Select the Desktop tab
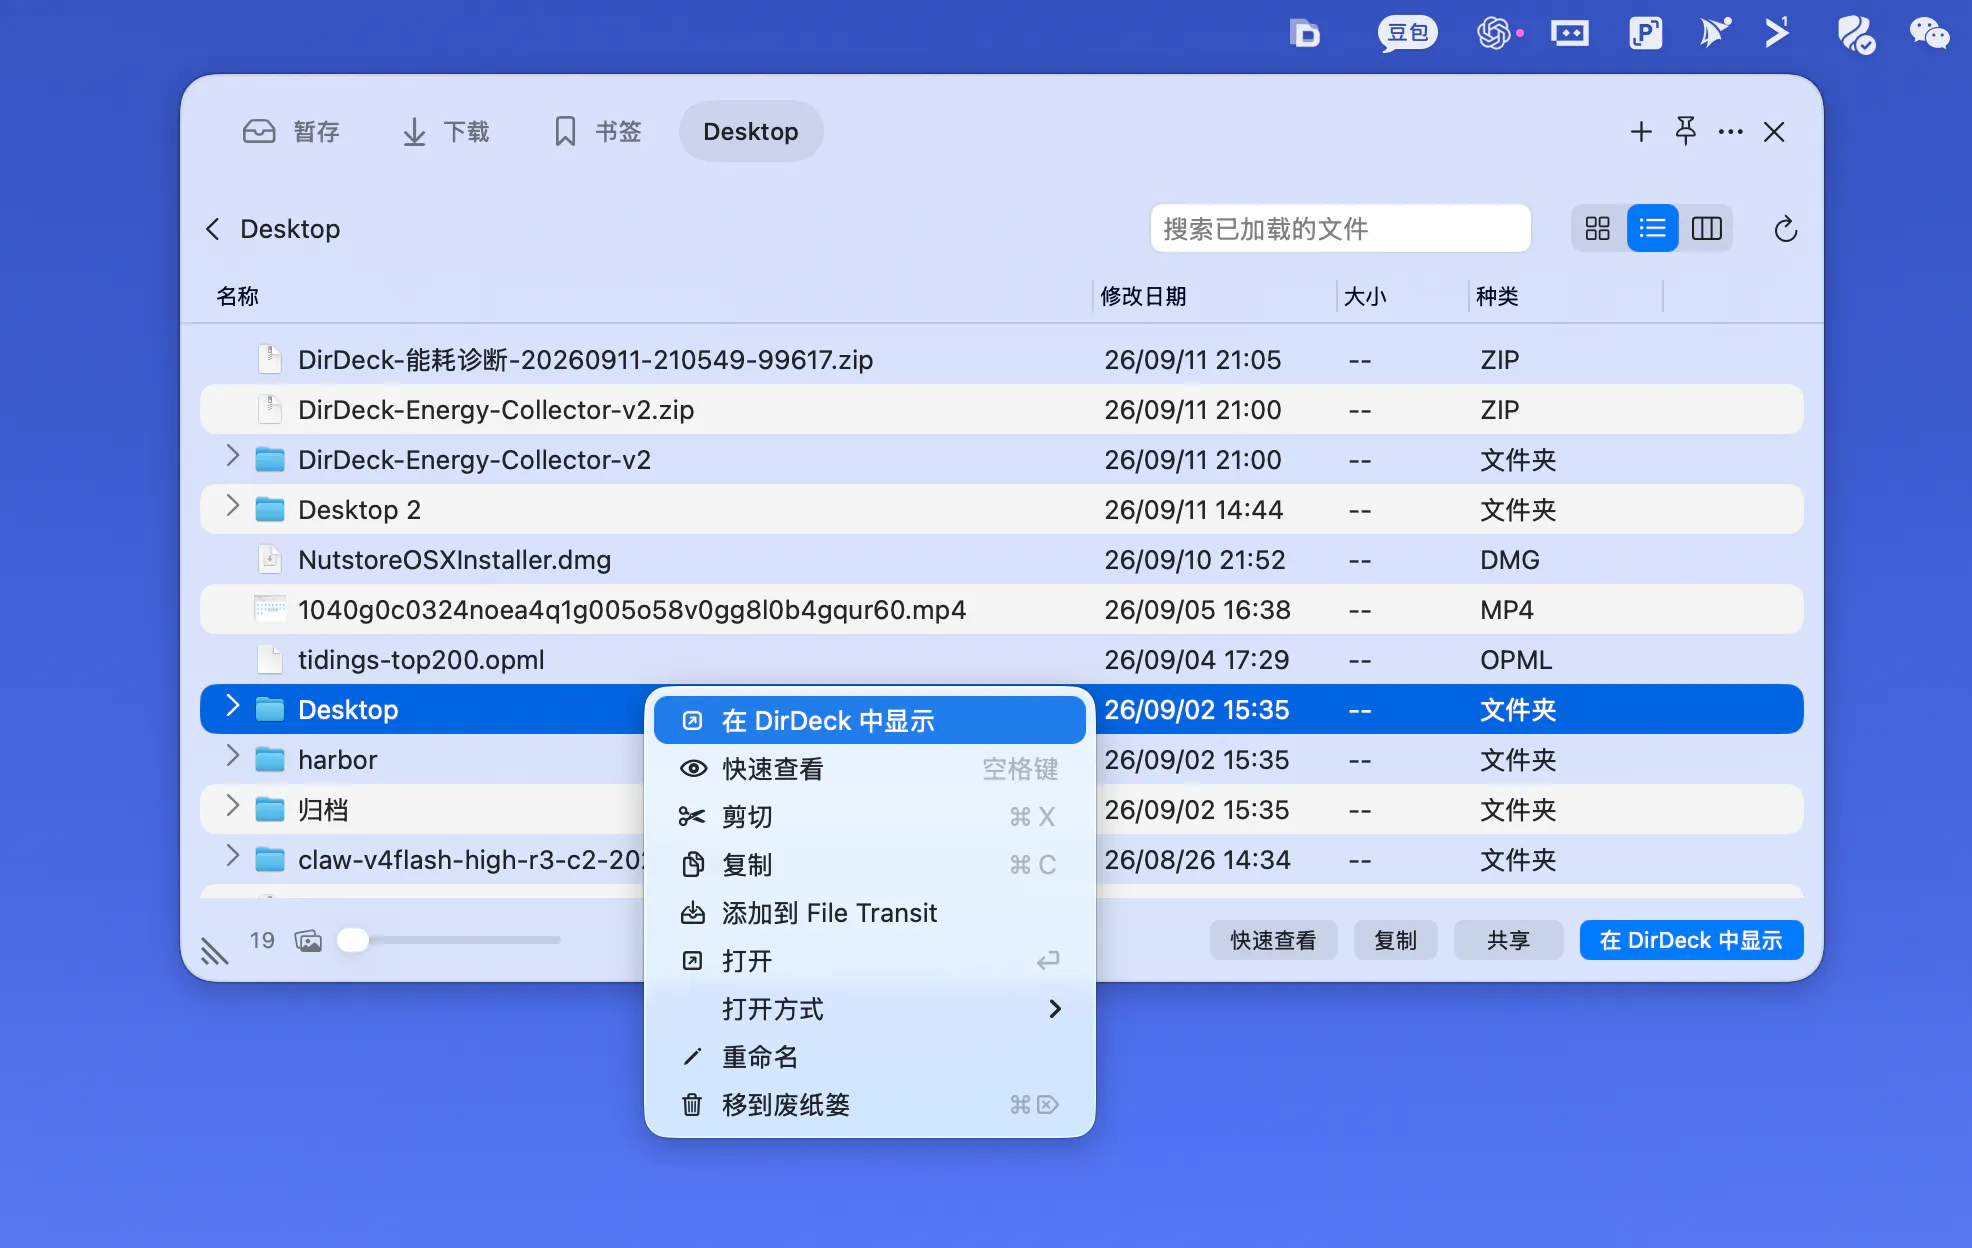 point(751,131)
